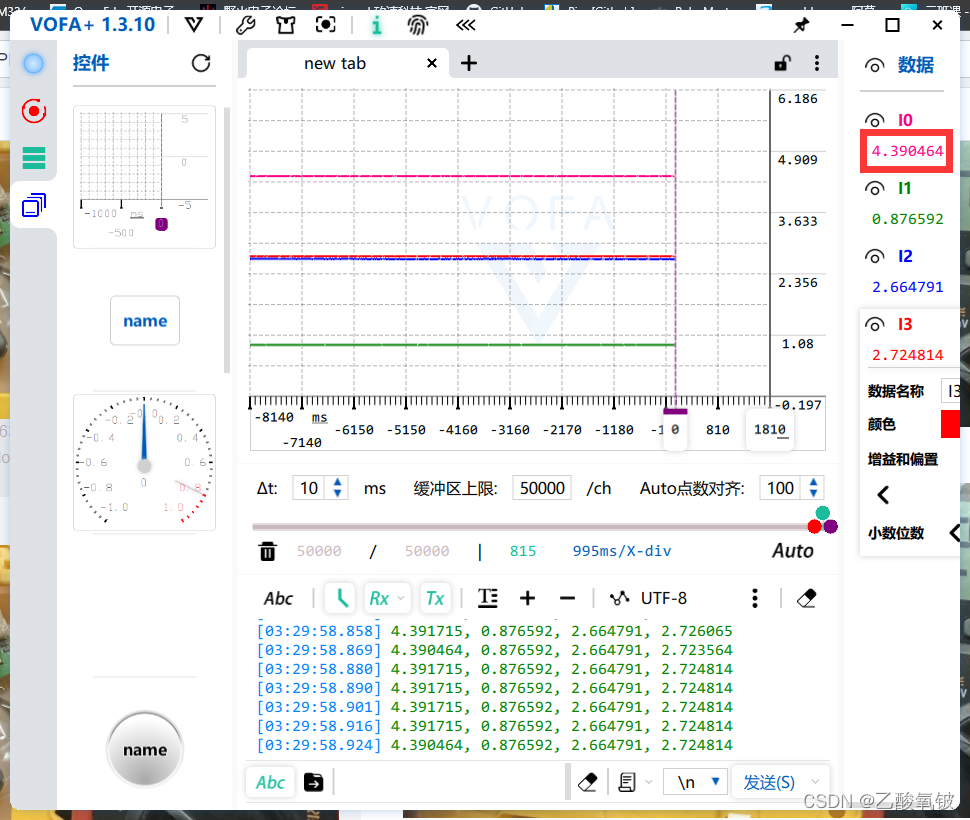Click the send-area Abc mode icon
This screenshot has width=970, height=820.
[x=270, y=782]
